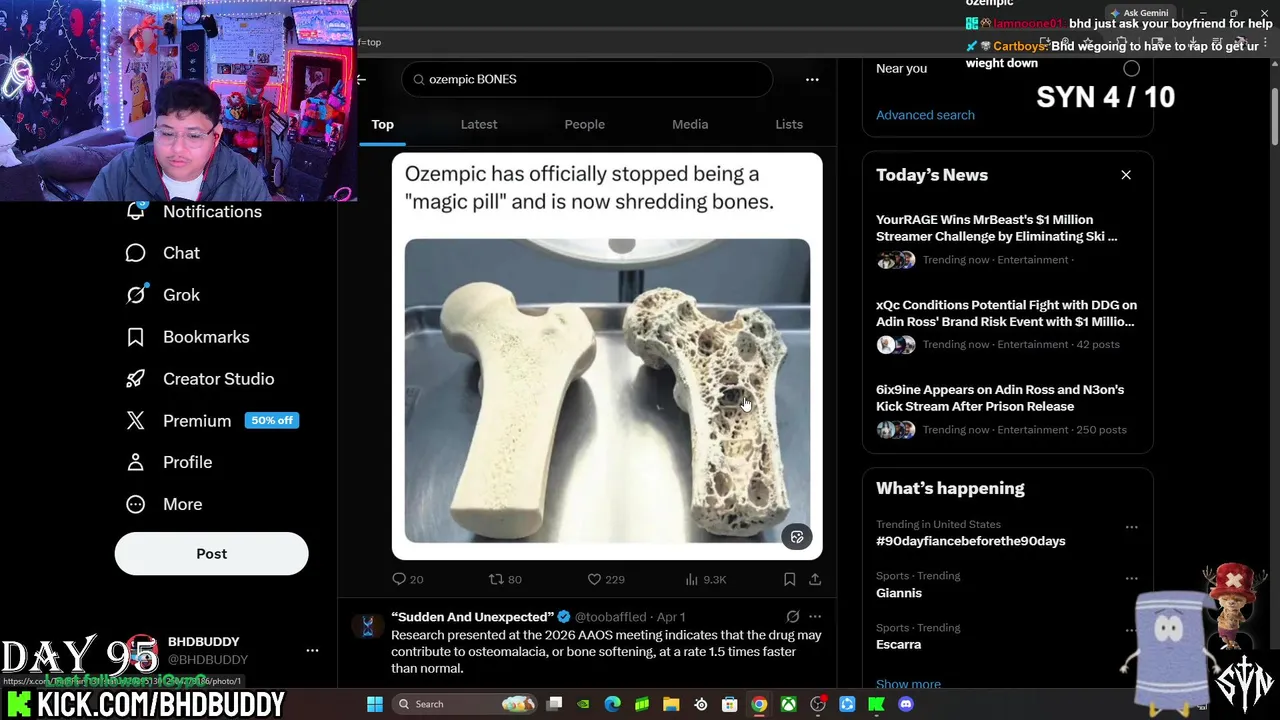This screenshot has width=1280, height=720.
Task: Open more options for Giannis trend
Action: click(1131, 578)
